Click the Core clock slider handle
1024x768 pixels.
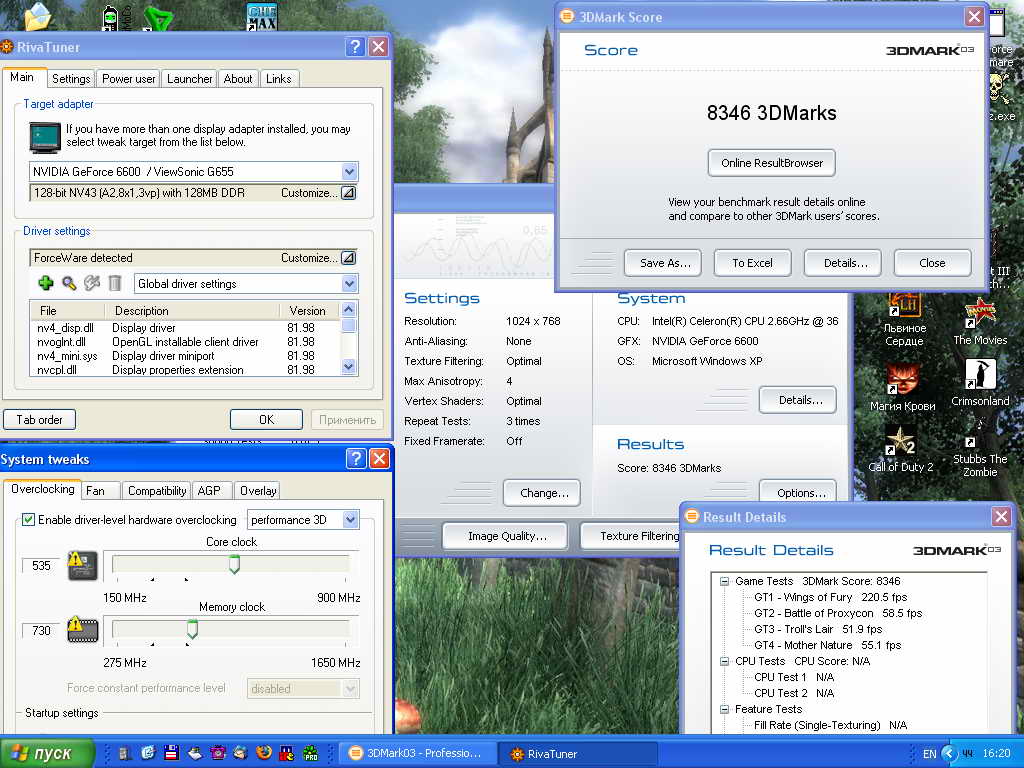234,564
